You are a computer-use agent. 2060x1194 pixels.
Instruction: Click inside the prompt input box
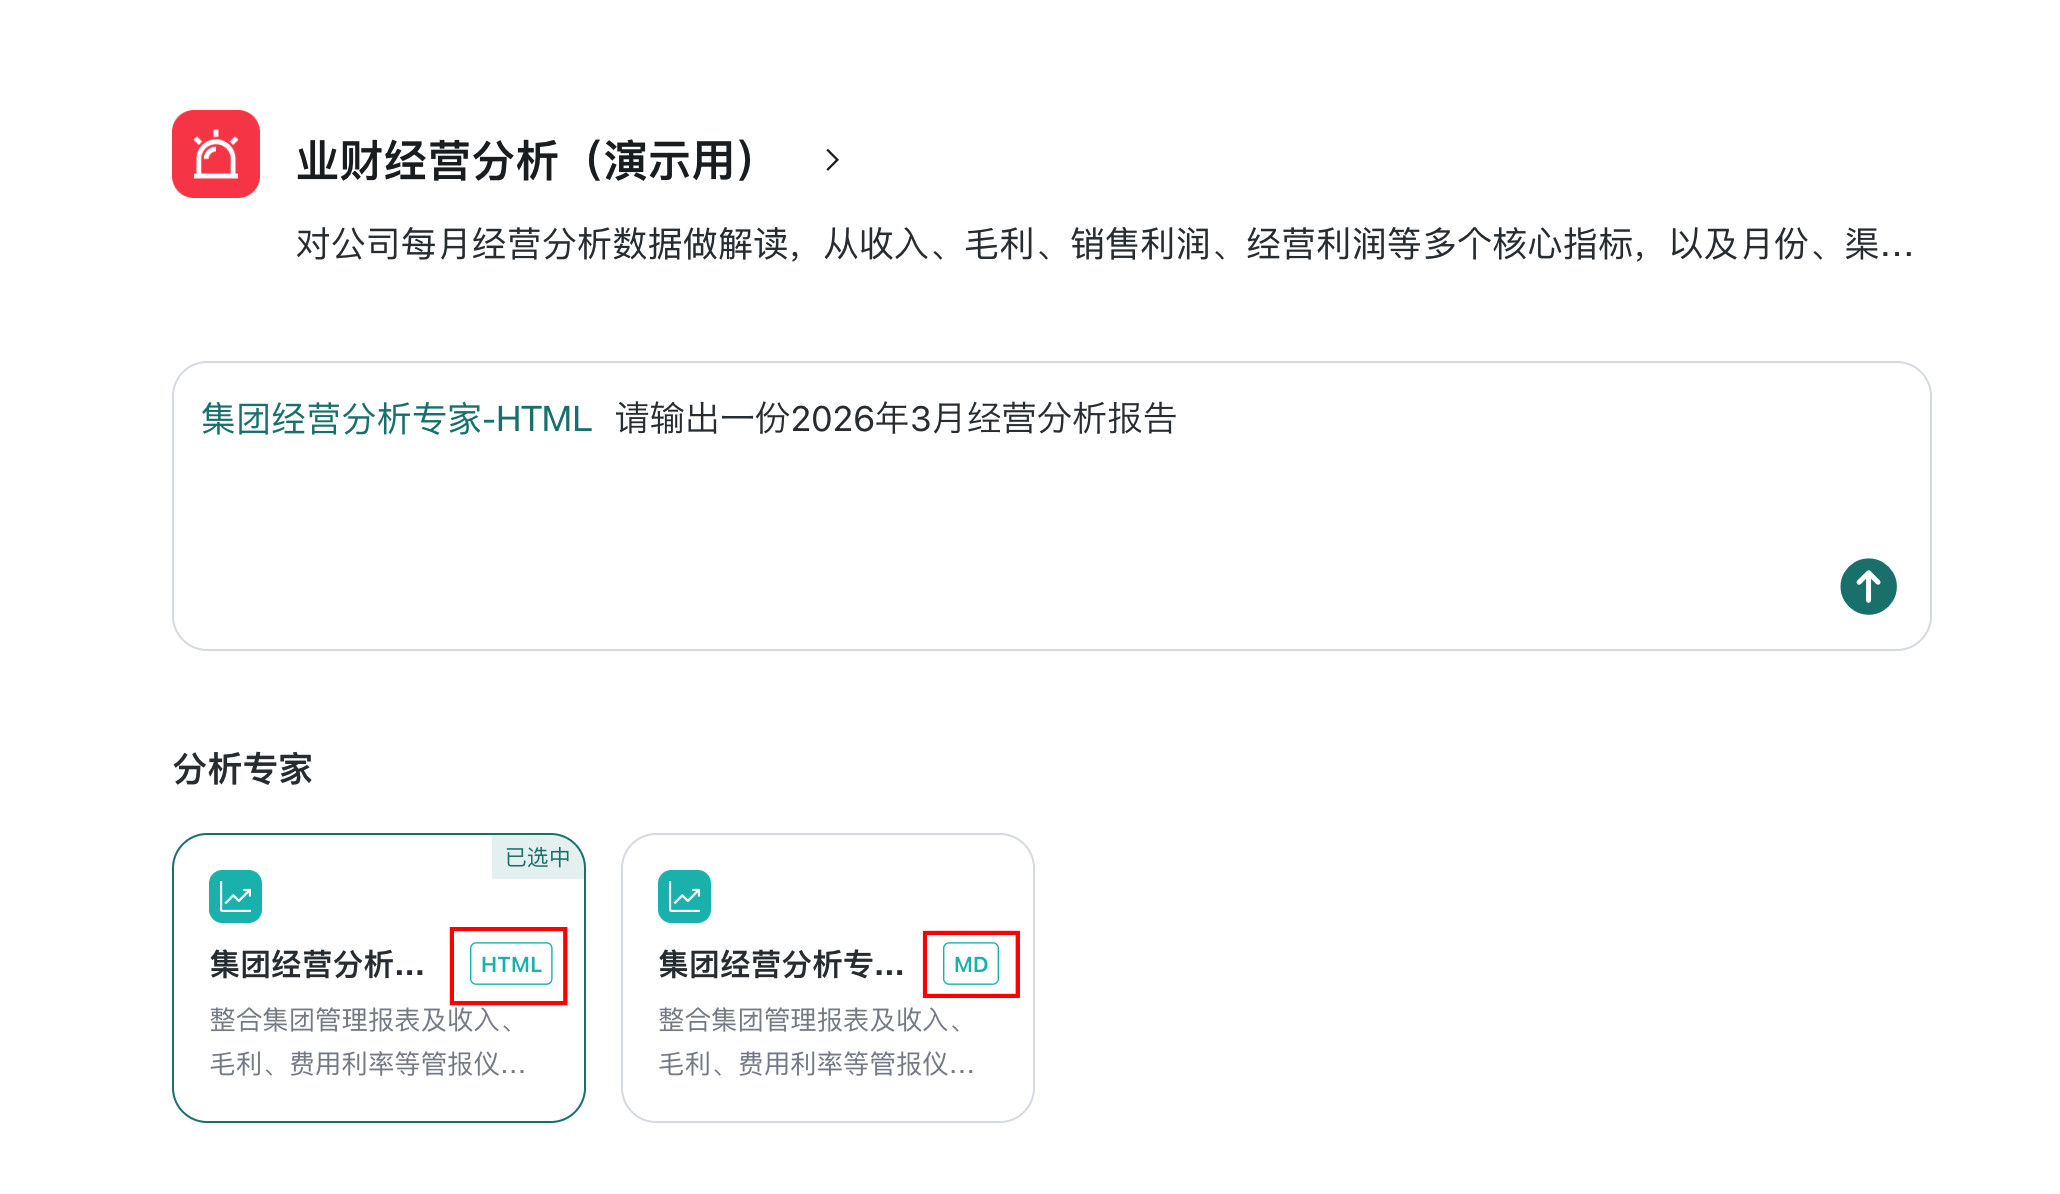tap(1051, 506)
